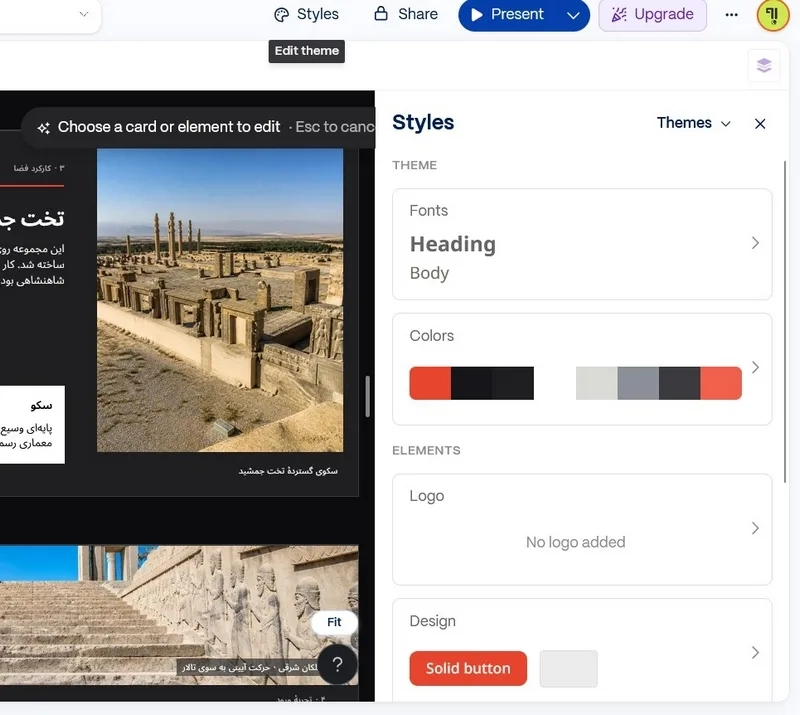Image resolution: width=800 pixels, height=715 pixels.
Task: Click the Styles panel vertical scrollbar
Action: [x=785, y=322]
